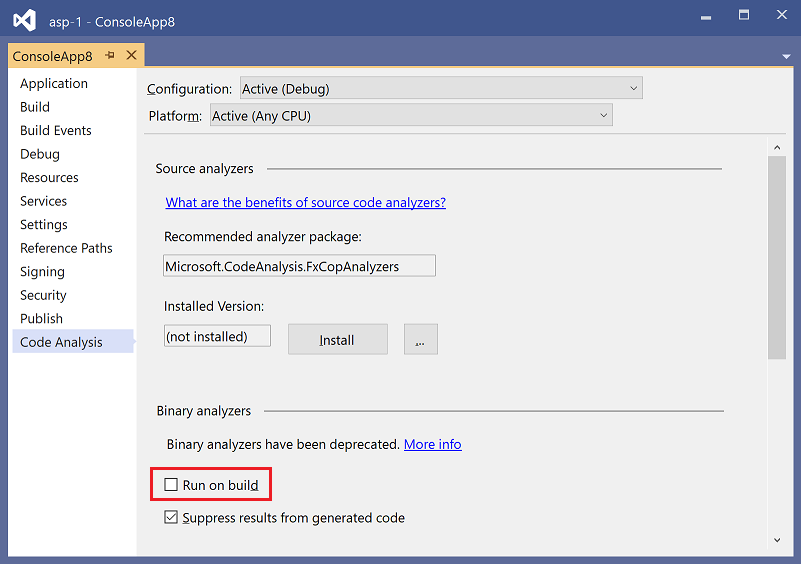
Task: Select the Signing page in sidebar
Action: [x=42, y=272]
